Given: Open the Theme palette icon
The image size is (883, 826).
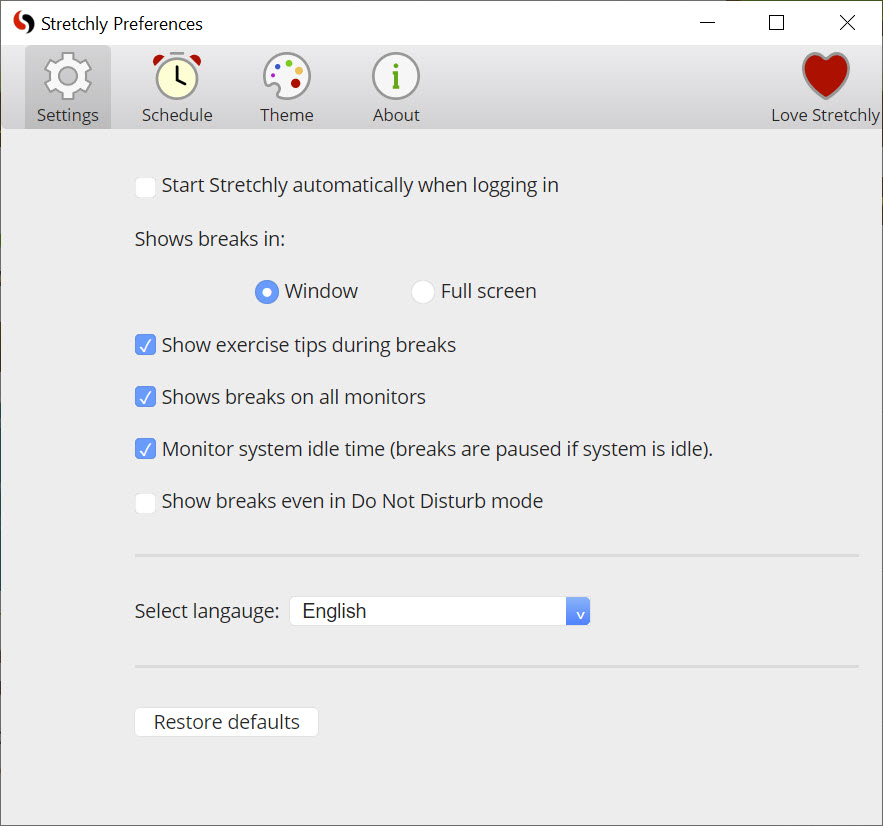Looking at the screenshot, I should (x=287, y=76).
